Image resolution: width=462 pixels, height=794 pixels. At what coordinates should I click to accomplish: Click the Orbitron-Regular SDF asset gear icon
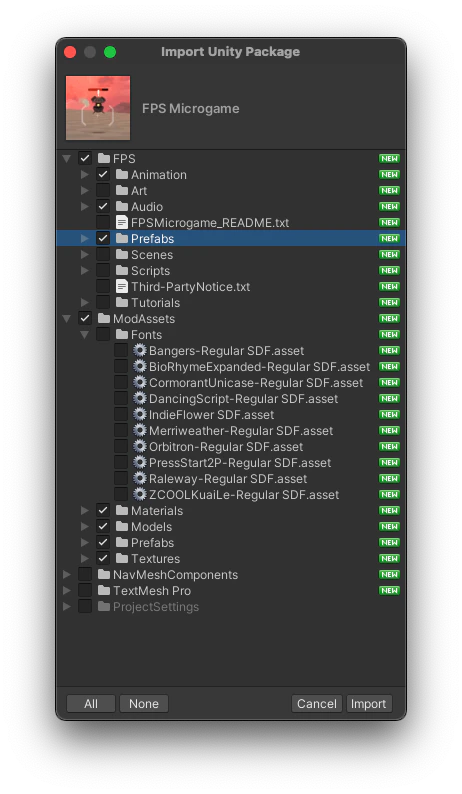click(139, 447)
